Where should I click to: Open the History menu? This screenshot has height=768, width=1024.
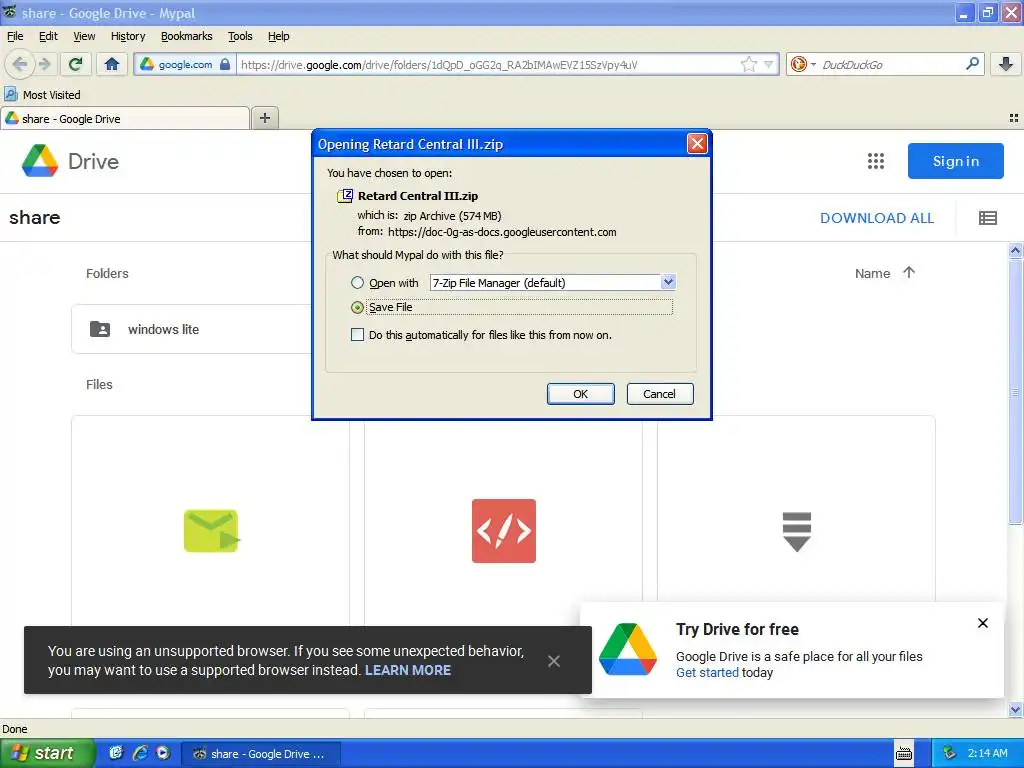coord(128,36)
